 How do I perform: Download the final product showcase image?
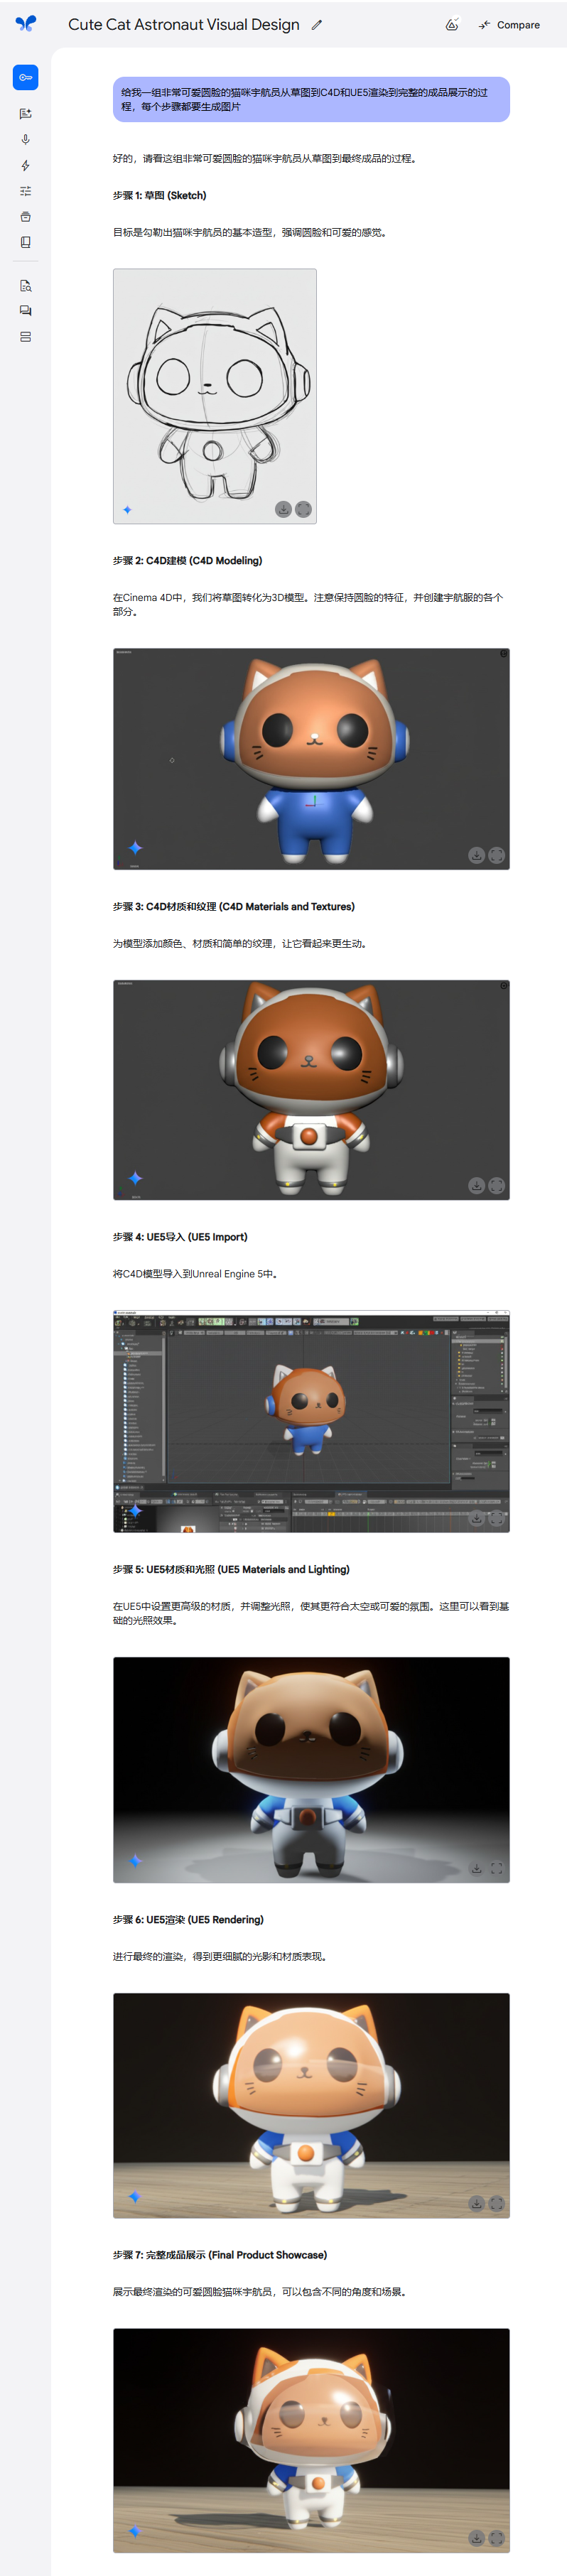click(477, 2538)
